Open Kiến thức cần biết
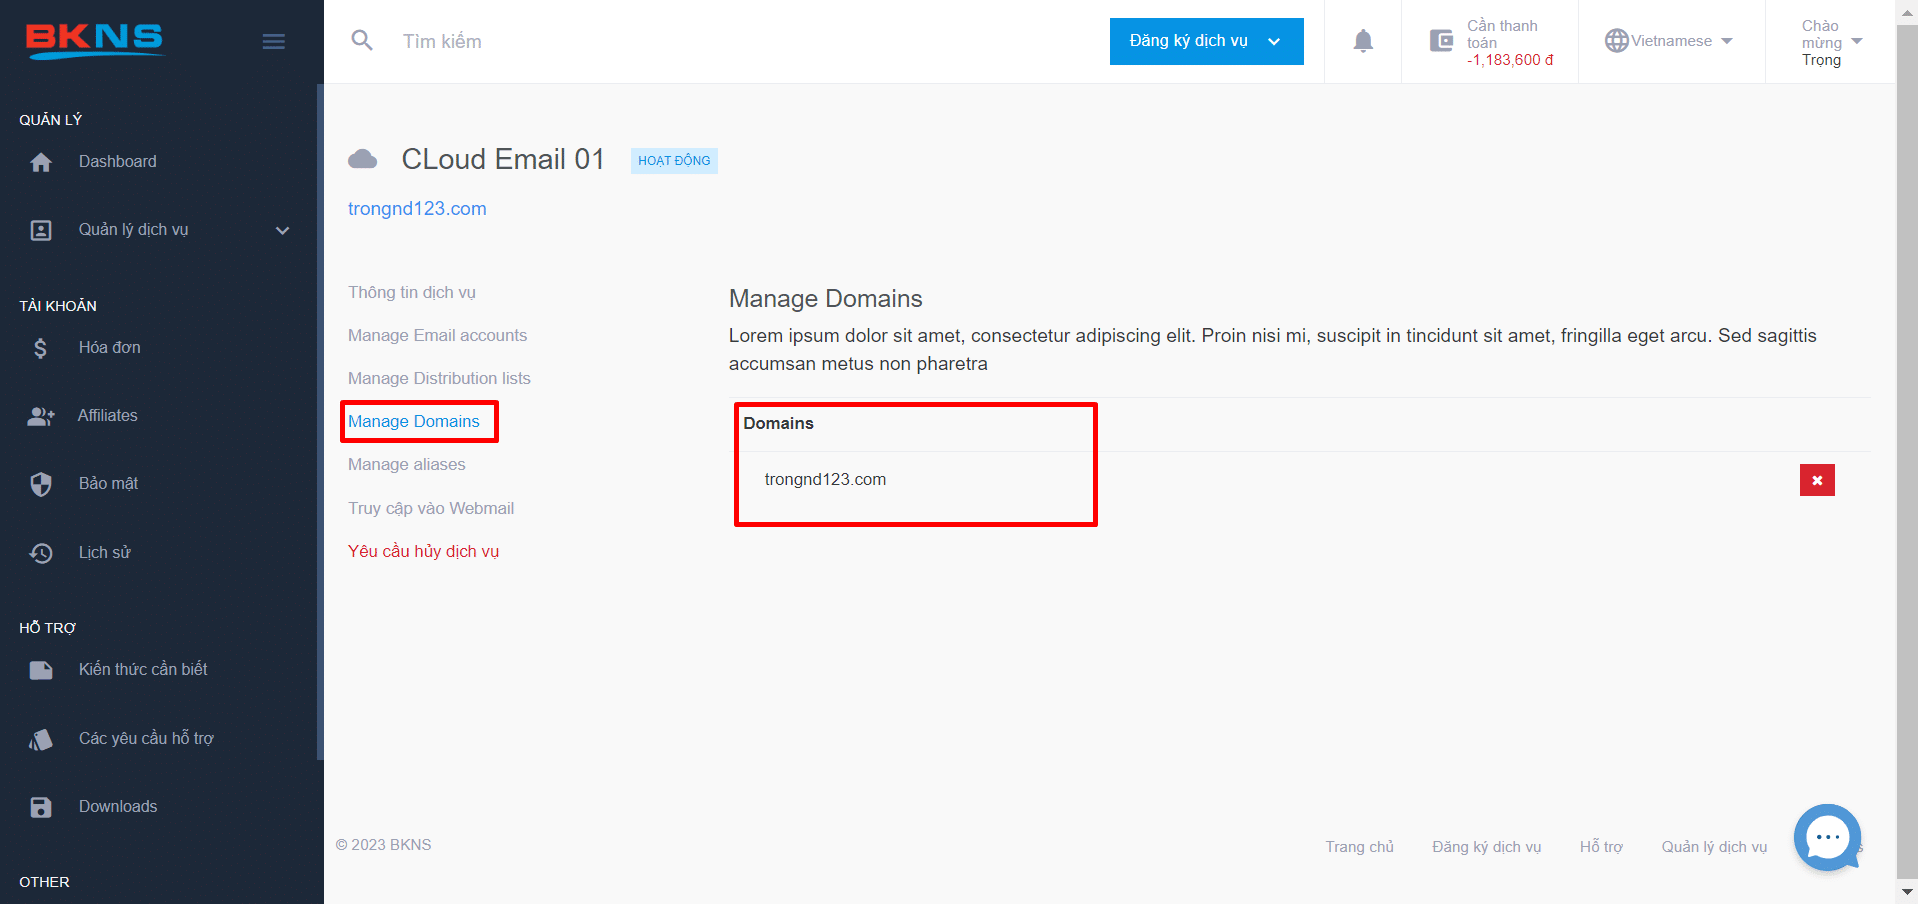Screen dimensions: 1918x904 click(143, 669)
